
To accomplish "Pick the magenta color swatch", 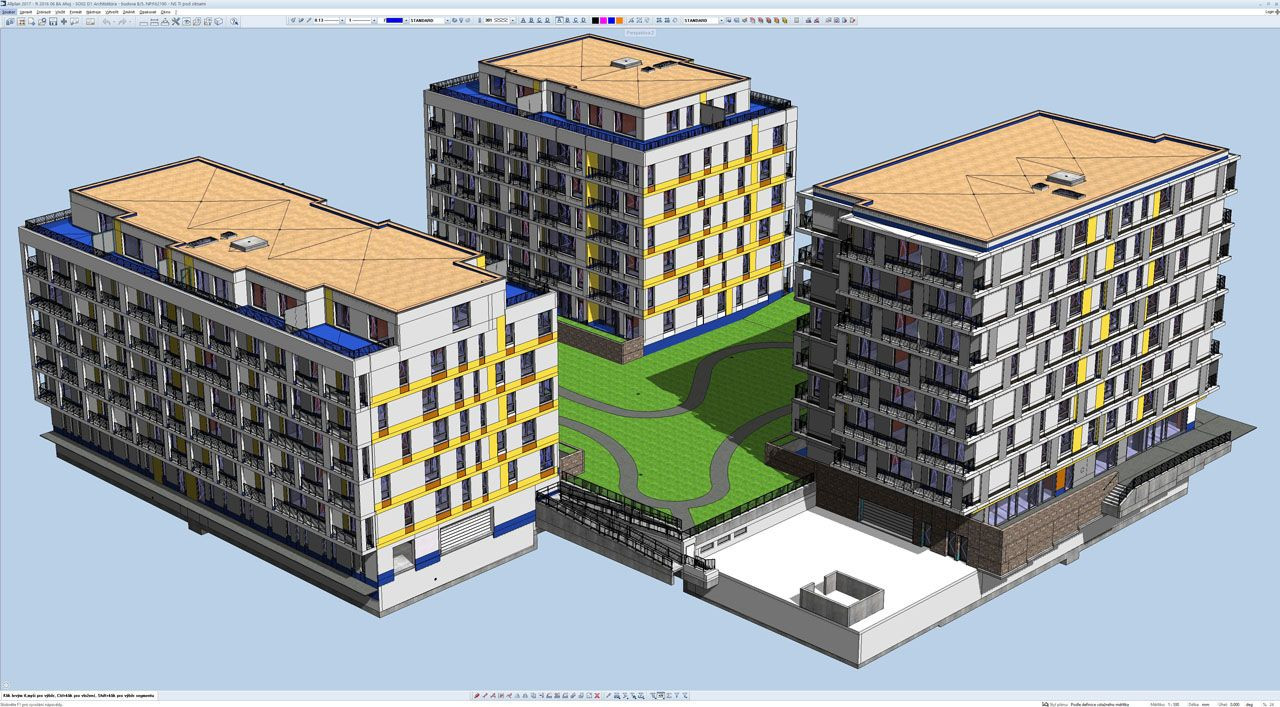I will 604,20.
